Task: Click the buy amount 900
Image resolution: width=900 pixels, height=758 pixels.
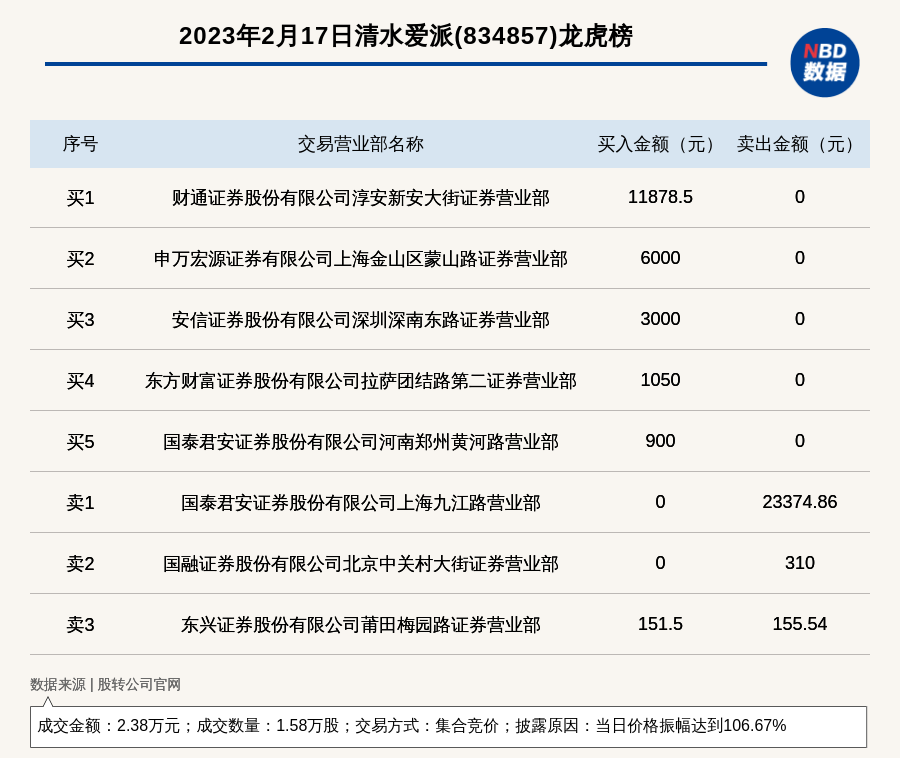Action: [x=660, y=441]
